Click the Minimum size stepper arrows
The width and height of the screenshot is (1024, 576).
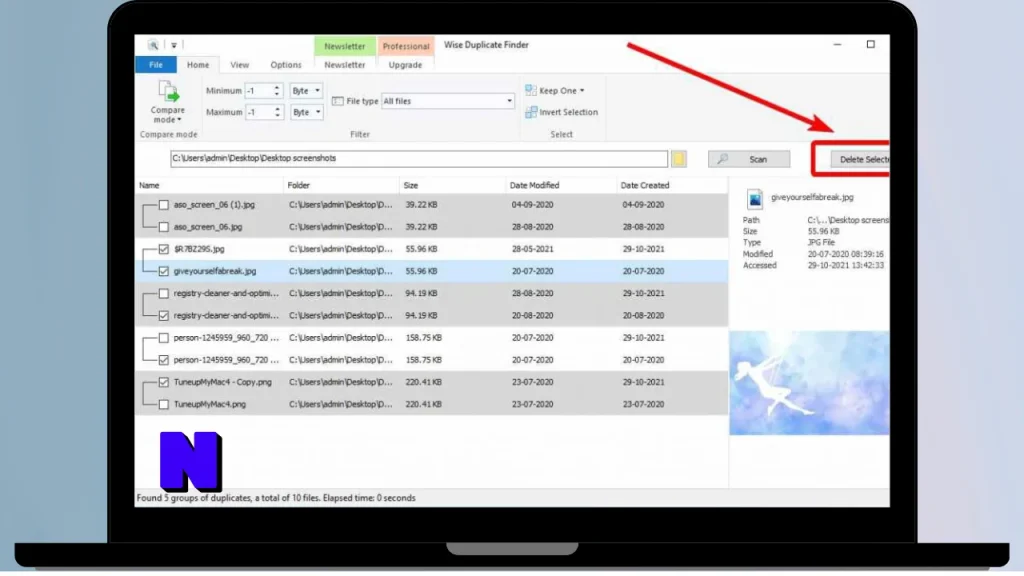pos(277,91)
